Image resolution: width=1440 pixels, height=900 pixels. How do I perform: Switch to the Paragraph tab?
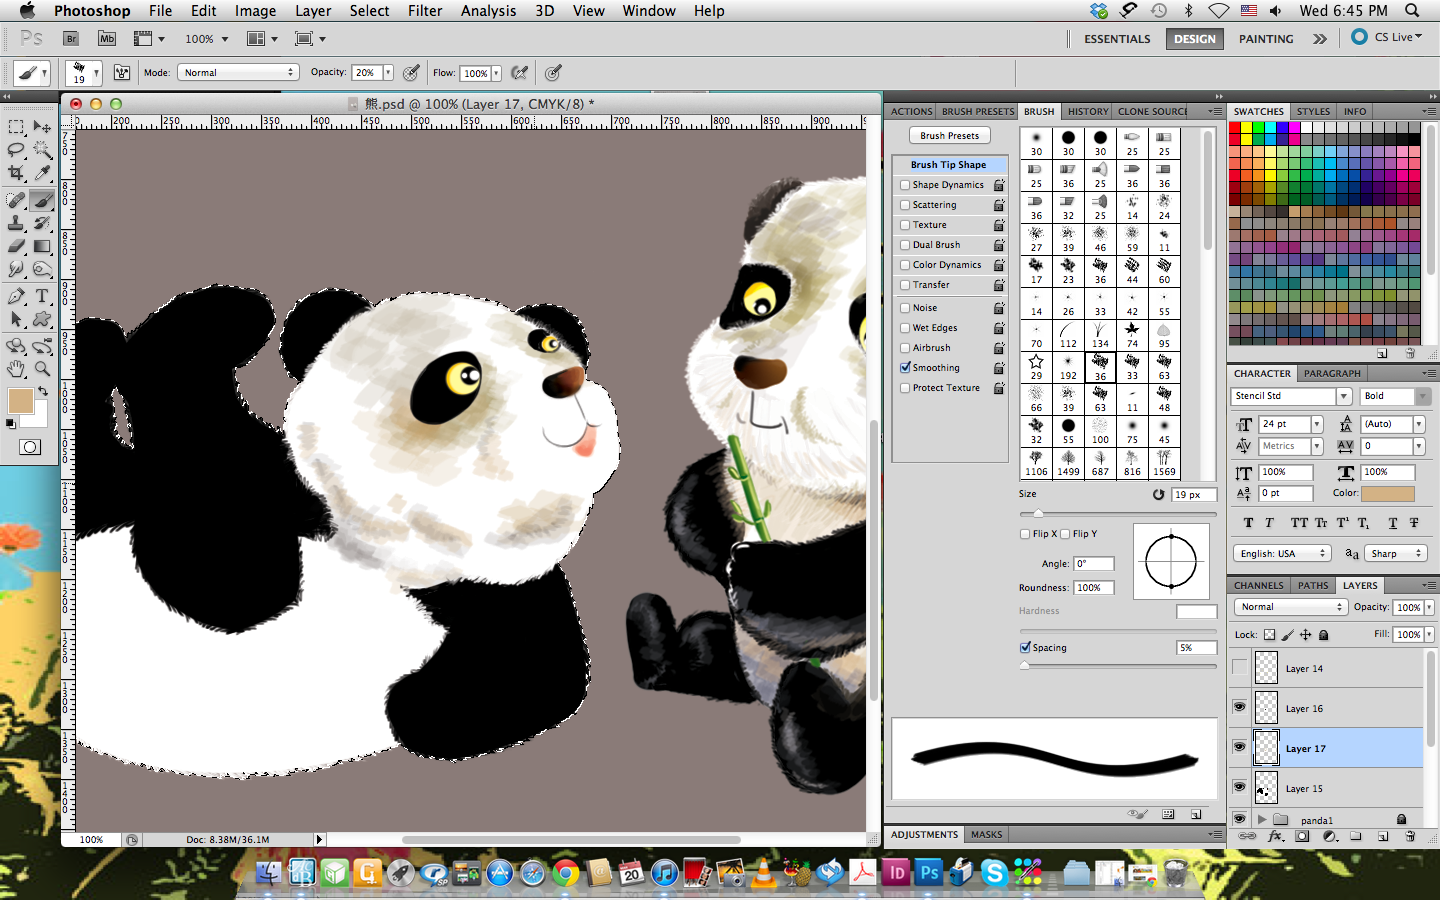pos(1332,374)
